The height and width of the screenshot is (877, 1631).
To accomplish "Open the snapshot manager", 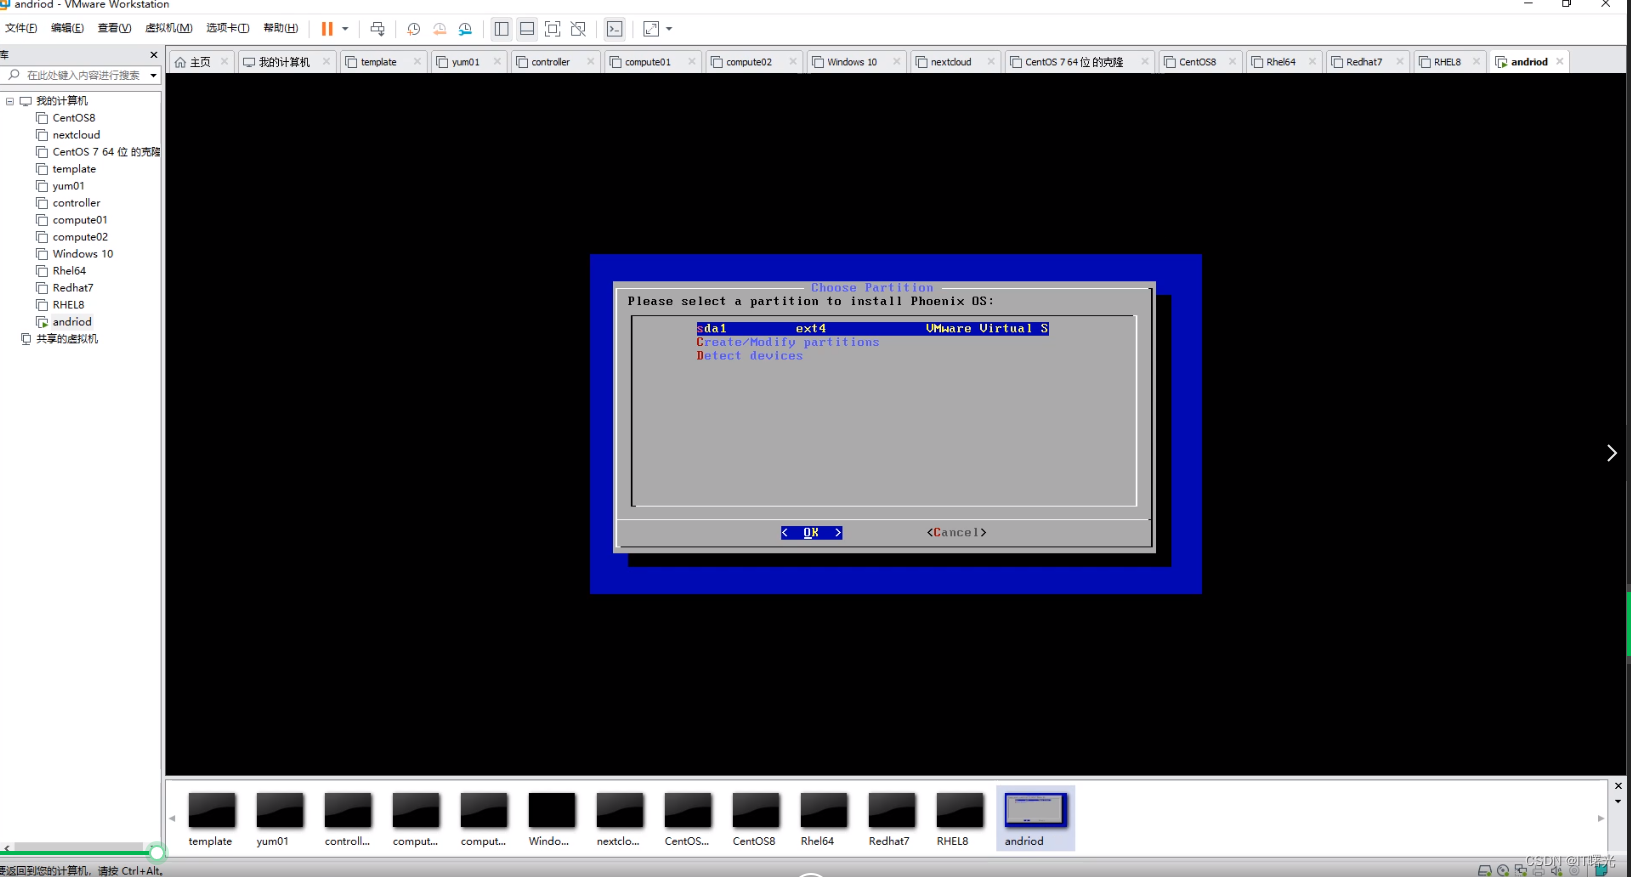I will coord(465,29).
